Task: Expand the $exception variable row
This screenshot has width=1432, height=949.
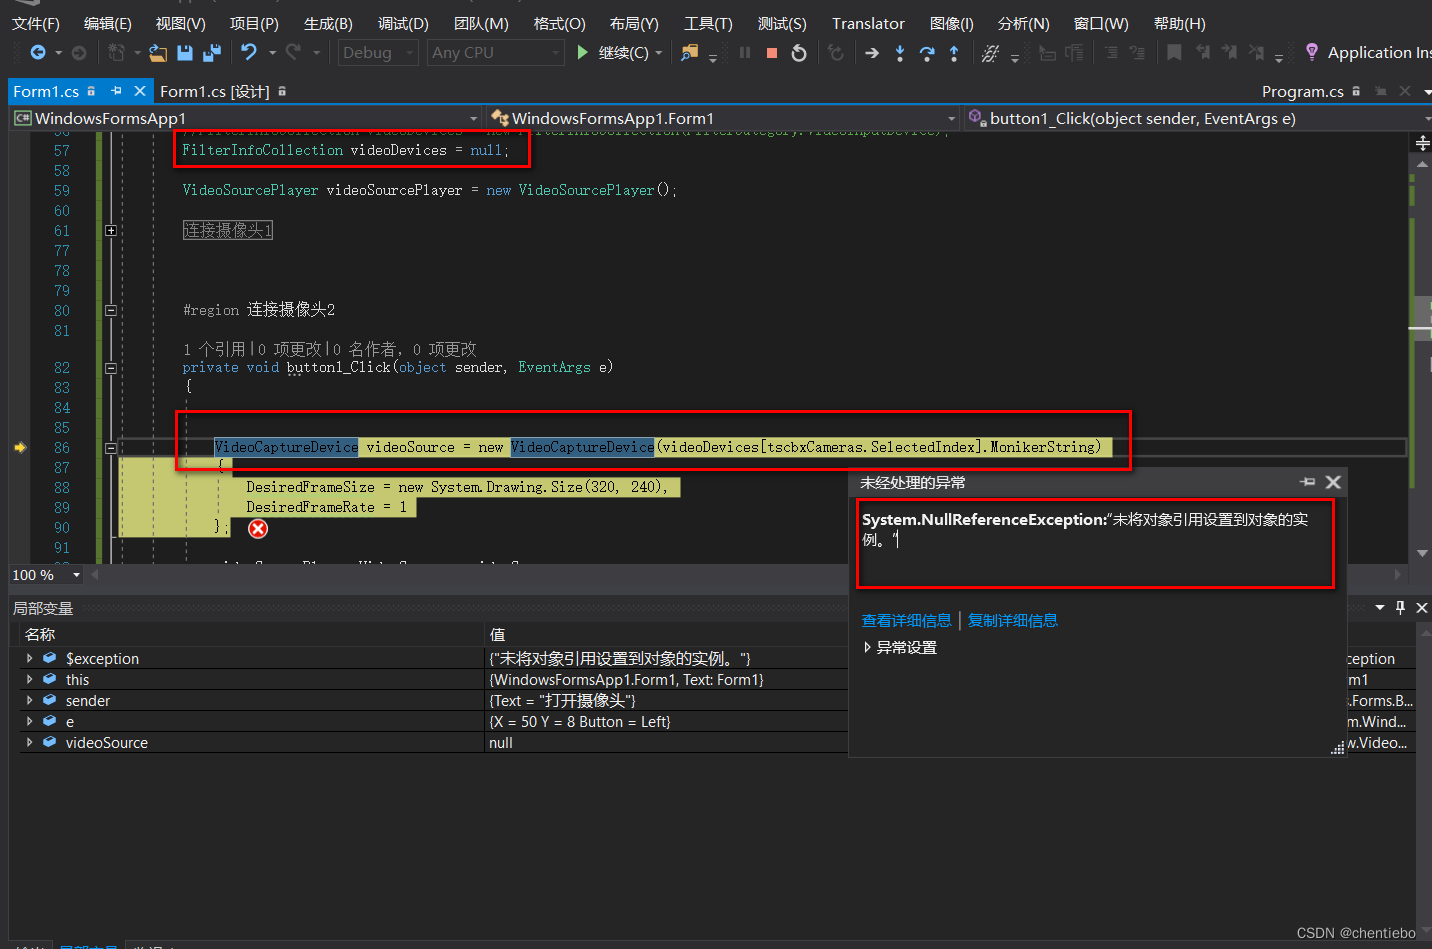Action: (30, 658)
